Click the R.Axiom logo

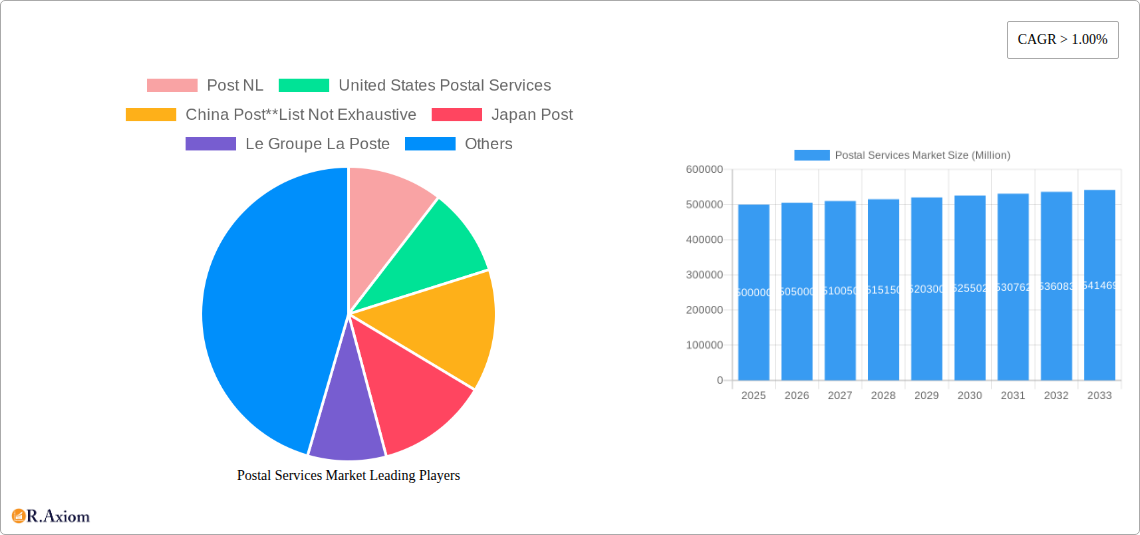(51, 516)
